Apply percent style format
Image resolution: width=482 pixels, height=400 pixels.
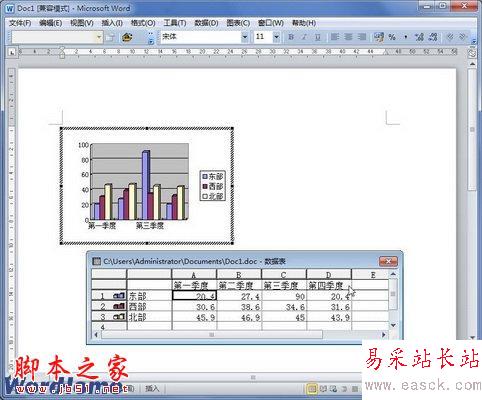tap(392, 37)
